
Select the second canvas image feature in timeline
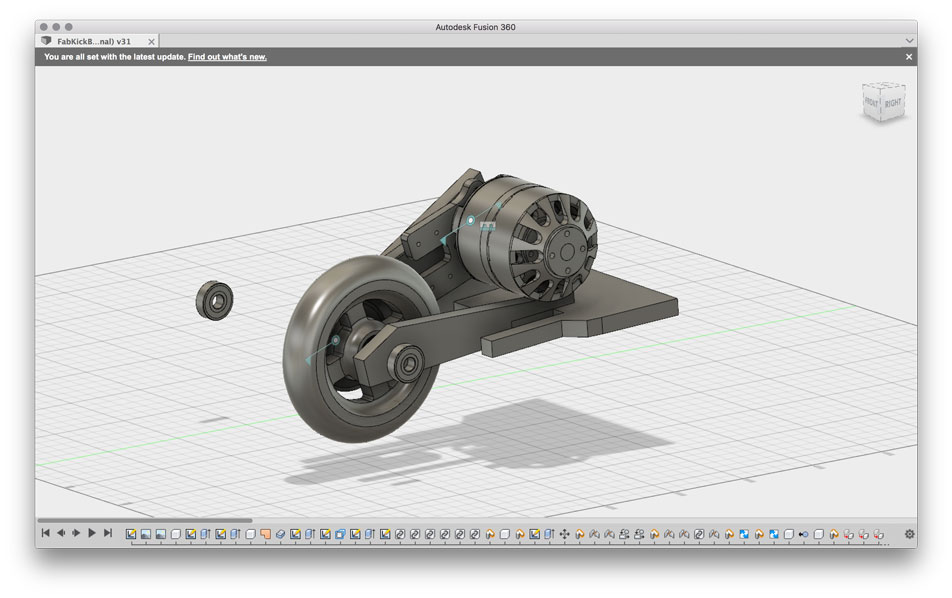[161, 534]
